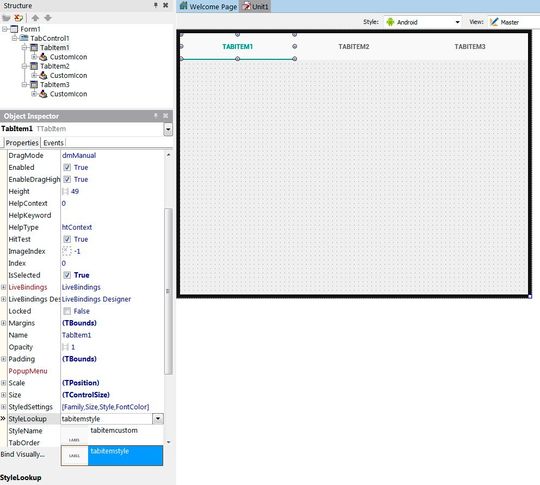This screenshot has height=485, width=540.
Task: Toggle the IsSelected property checkbox
Action: (67, 275)
